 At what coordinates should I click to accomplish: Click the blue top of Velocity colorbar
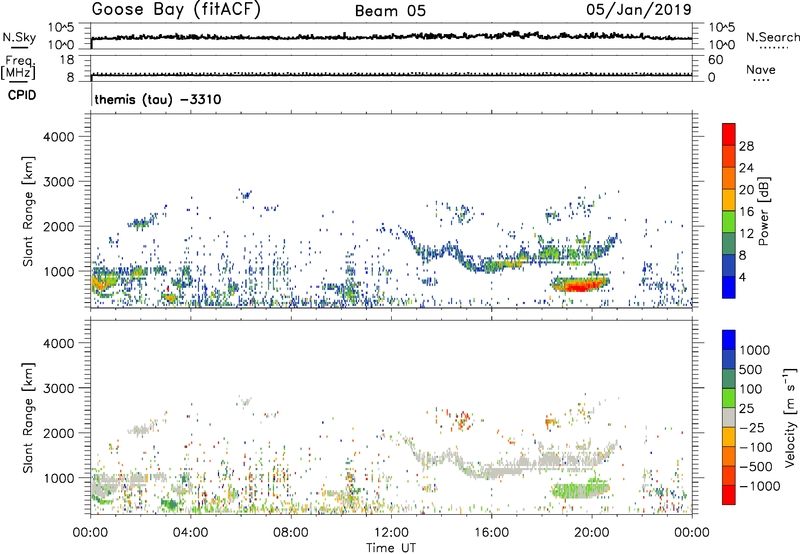click(729, 340)
